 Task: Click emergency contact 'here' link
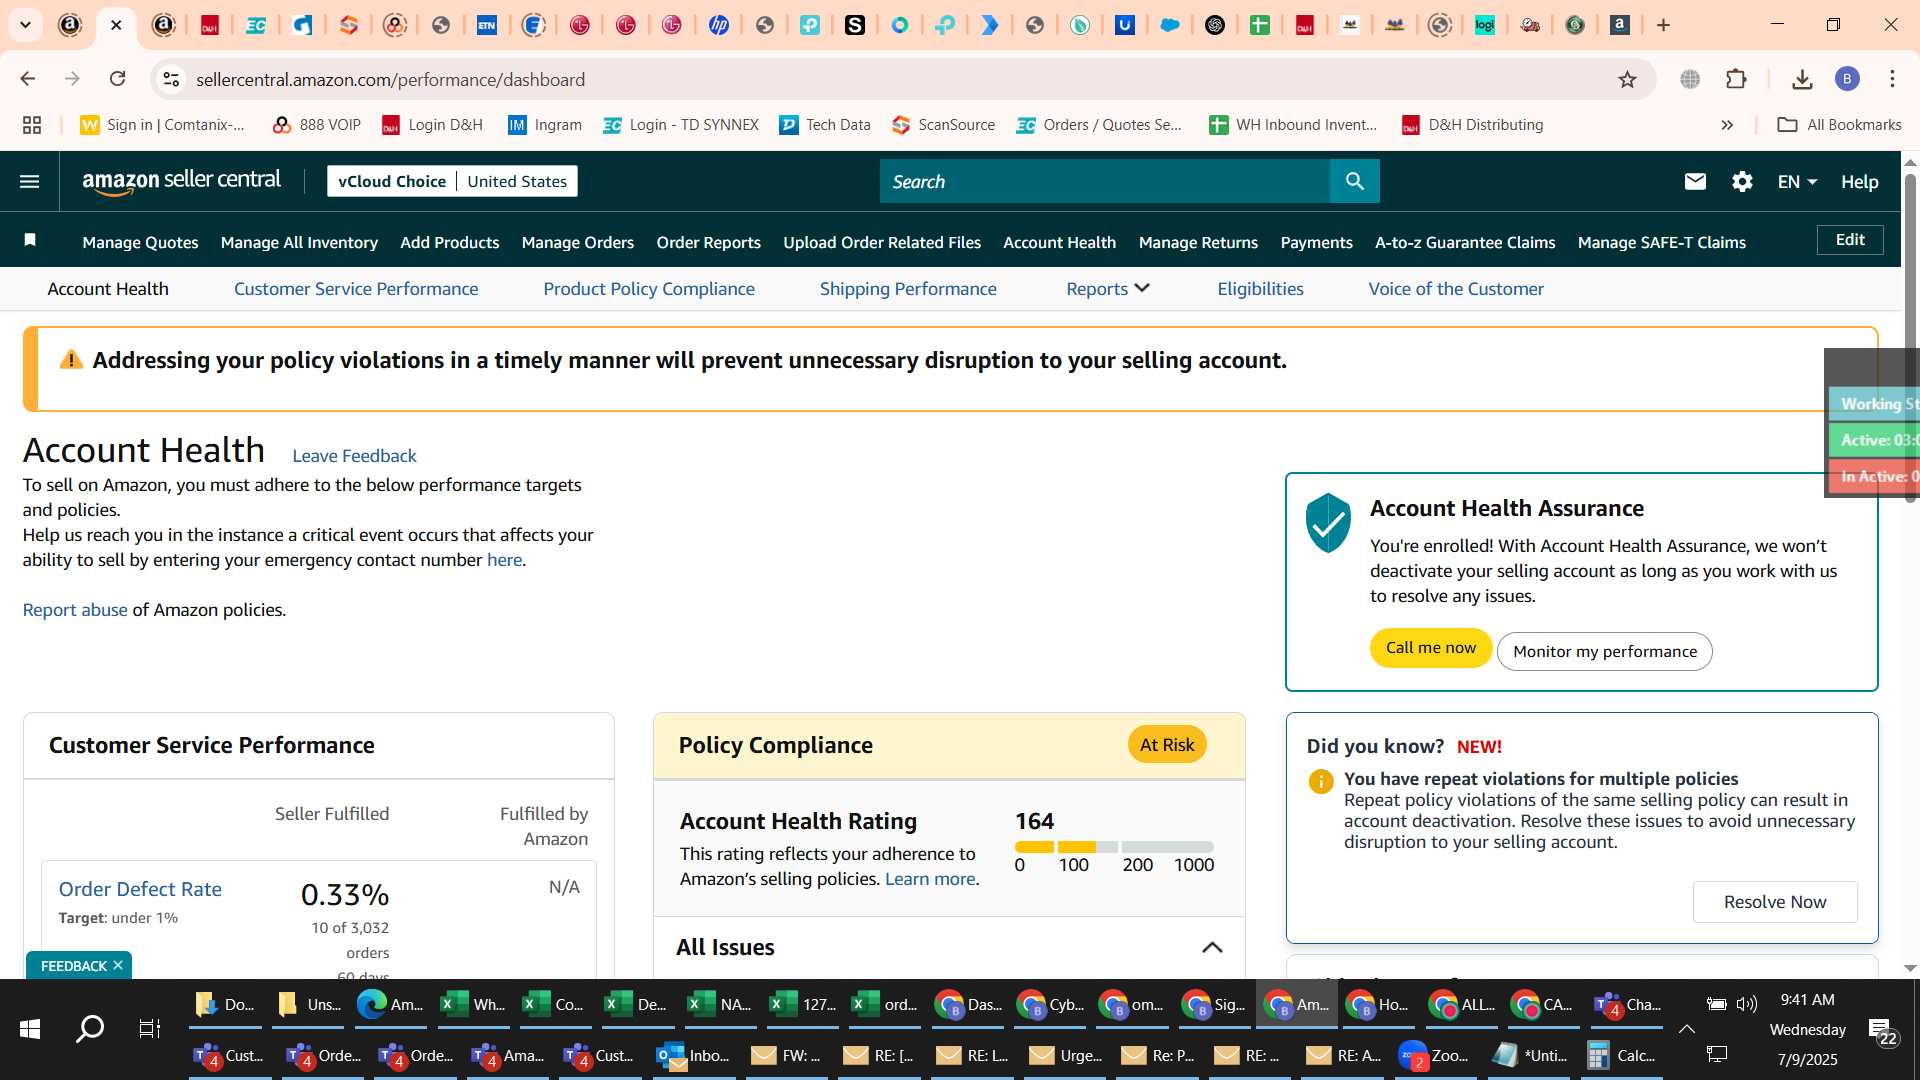(504, 560)
